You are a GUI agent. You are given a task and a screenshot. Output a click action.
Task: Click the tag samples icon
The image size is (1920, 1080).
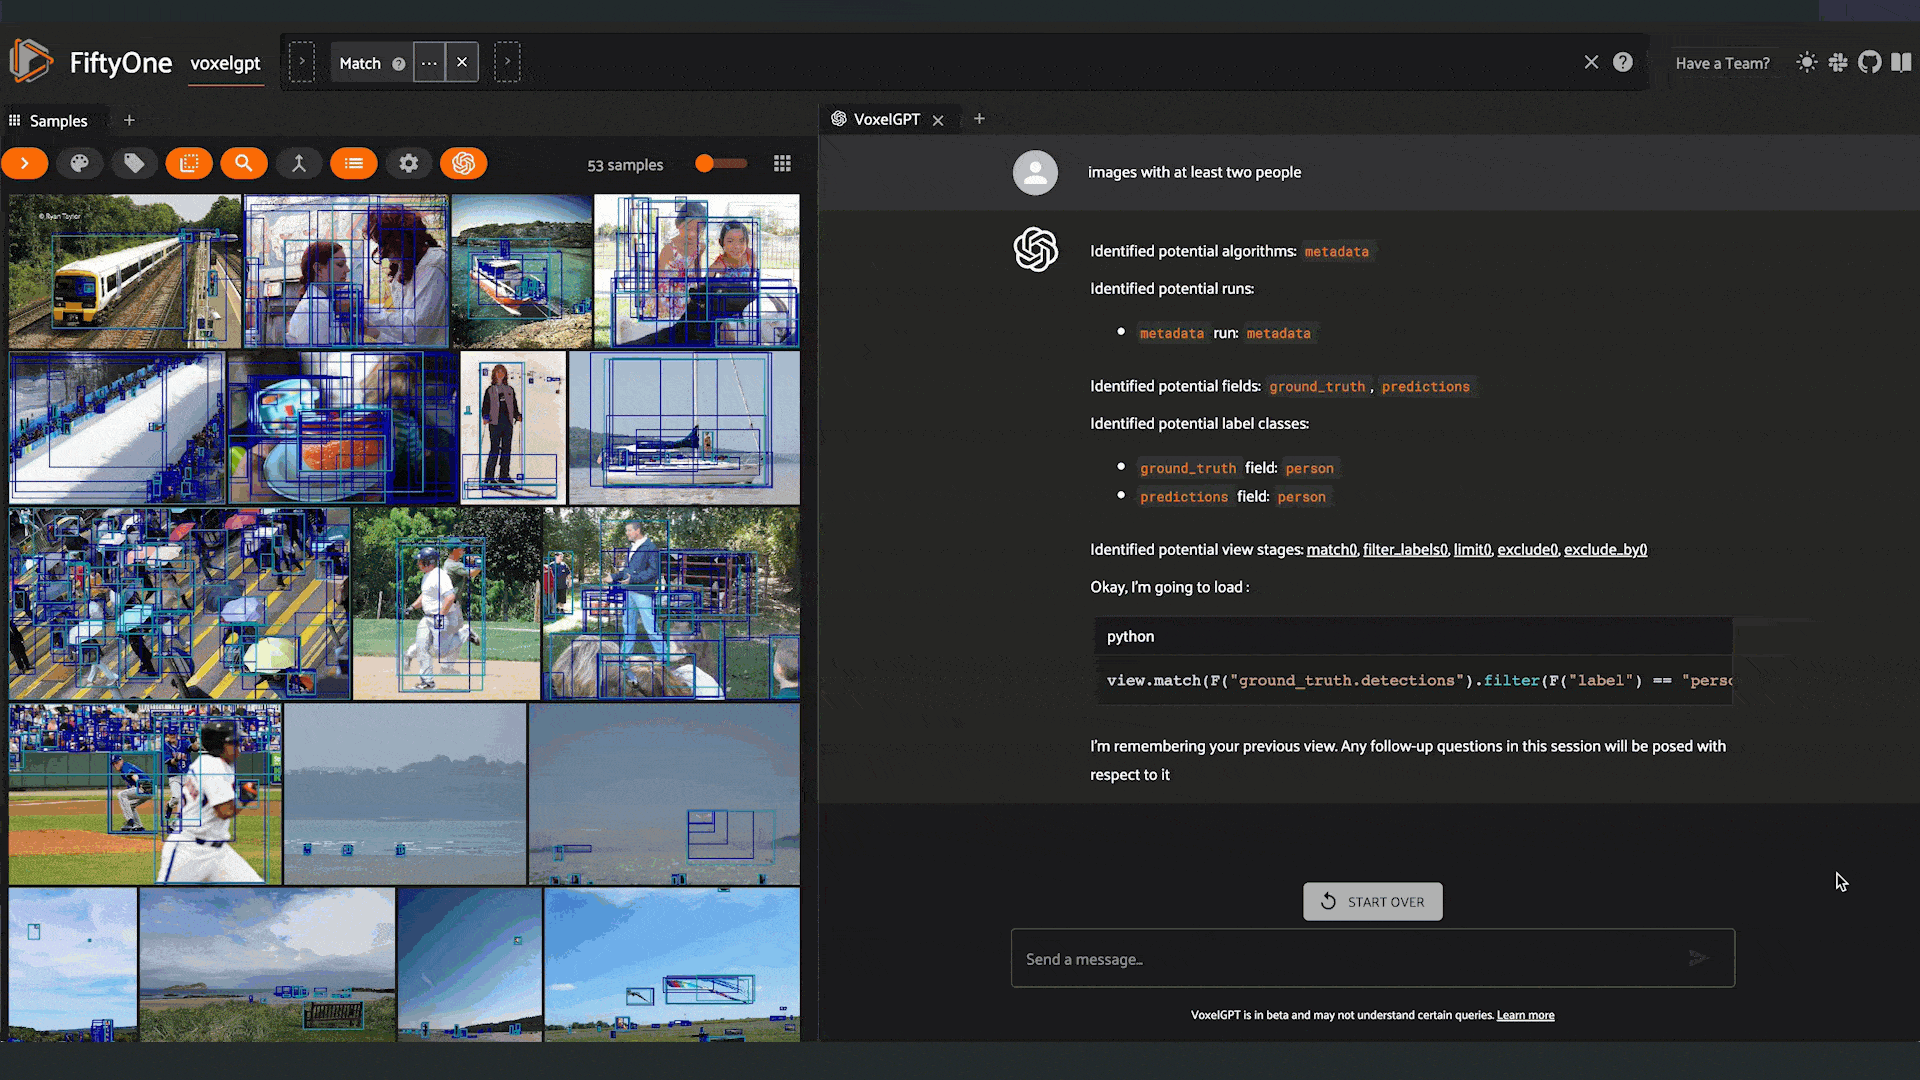click(134, 163)
